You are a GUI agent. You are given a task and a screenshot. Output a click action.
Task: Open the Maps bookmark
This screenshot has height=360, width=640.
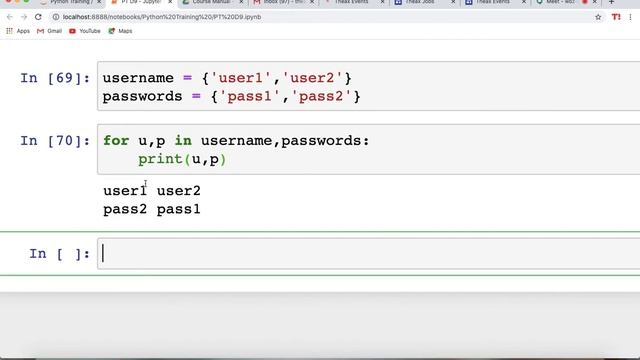pyautogui.click(x=120, y=31)
